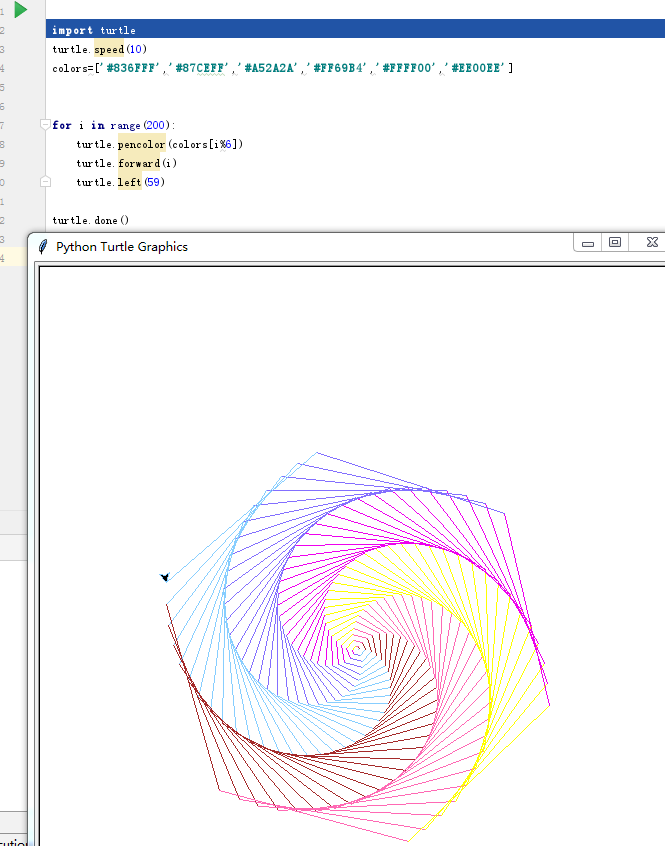This screenshot has height=846, width=665.
Task: Click the pencolor method call
Action: (x=141, y=144)
